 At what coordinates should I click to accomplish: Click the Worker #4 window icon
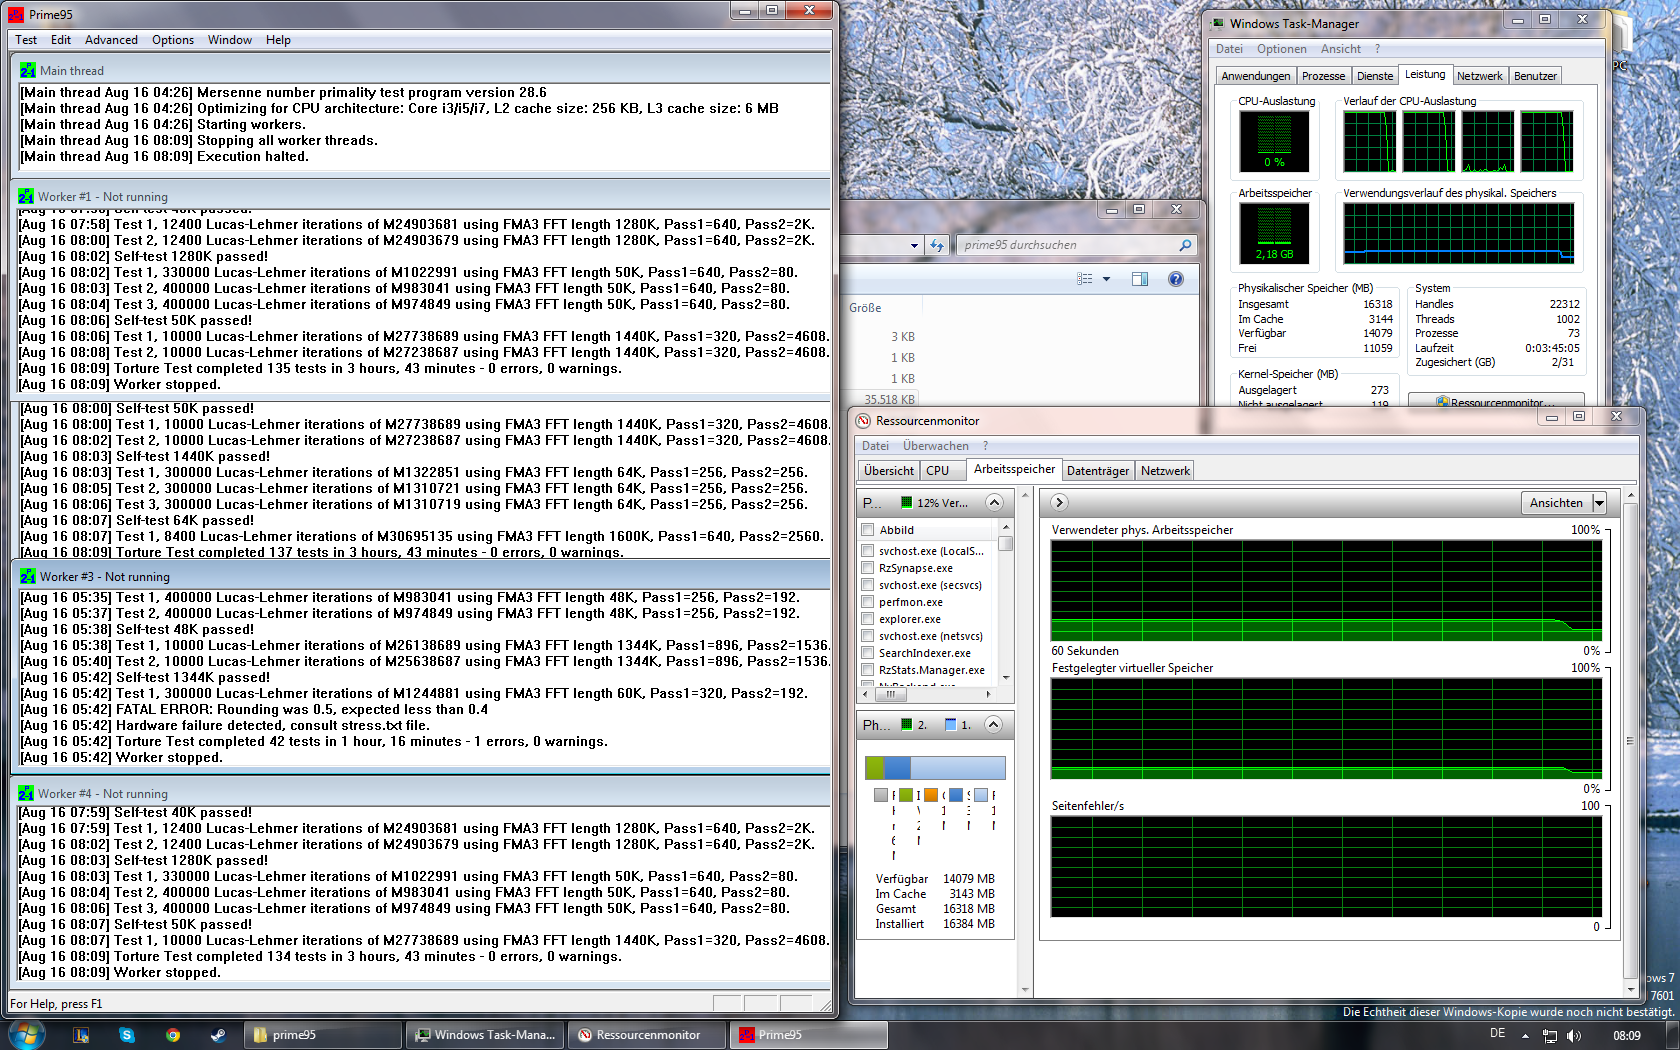pyautogui.click(x=25, y=793)
